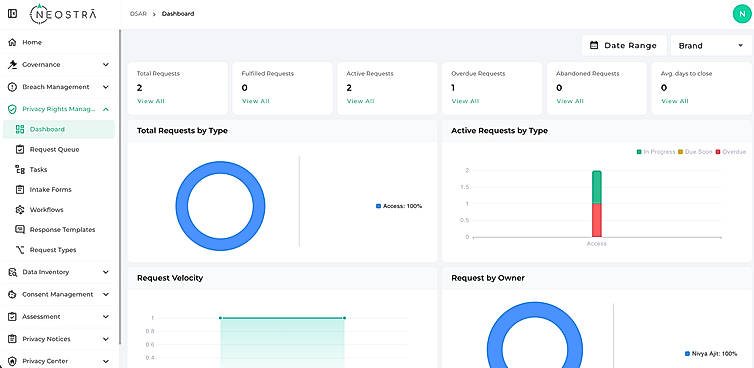Click the Total Requests by Type donut

click(220, 206)
